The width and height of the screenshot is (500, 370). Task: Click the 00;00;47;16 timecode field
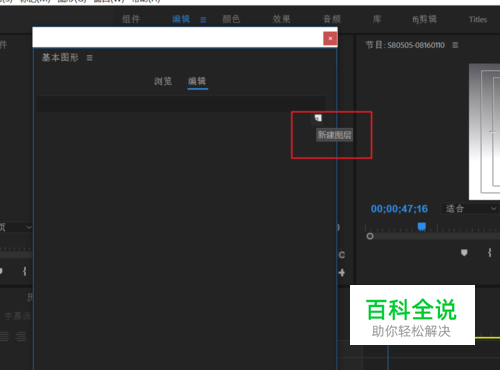(399, 209)
